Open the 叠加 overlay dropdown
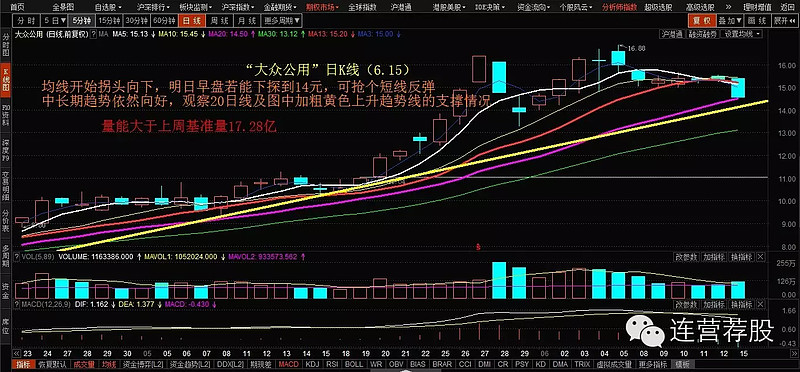Screen dimensions: 800x372 (x=730, y=20)
